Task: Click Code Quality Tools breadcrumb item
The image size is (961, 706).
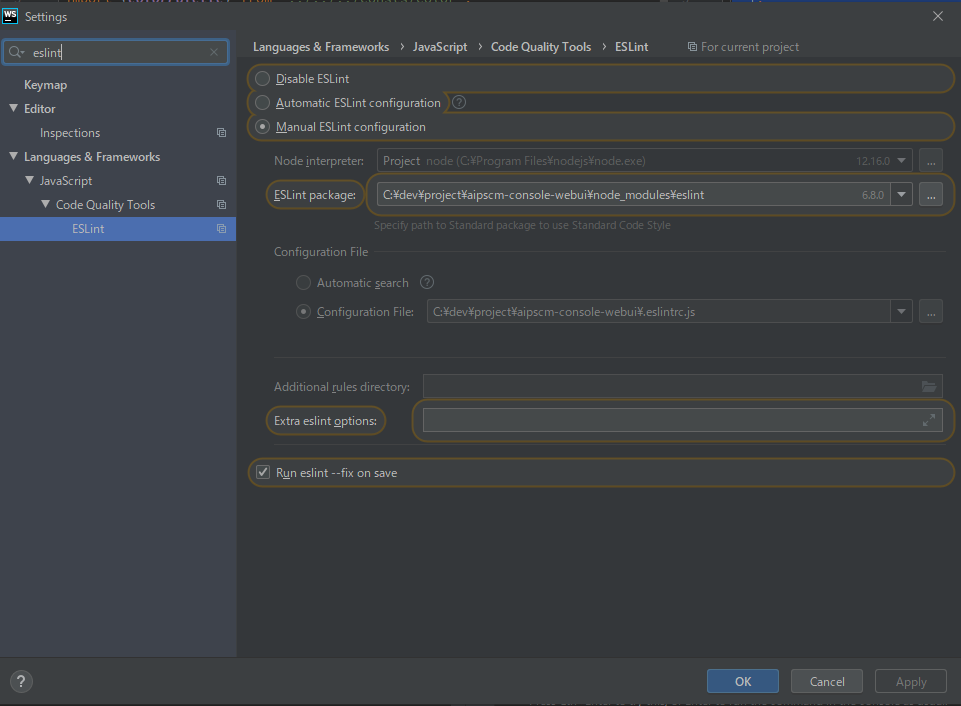Action: pyautogui.click(x=541, y=47)
